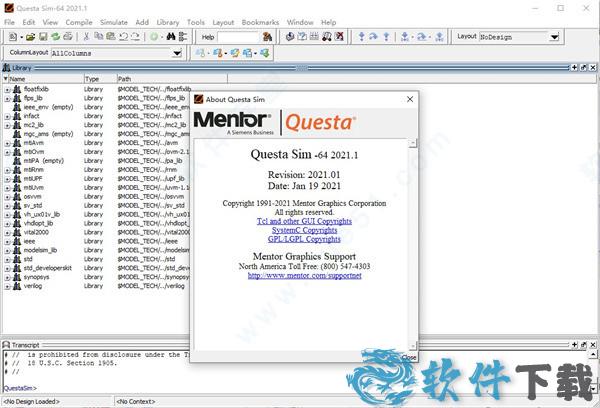Click the binoculars Find icon
The width and height of the screenshot is (600, 408).
[x=171, y=37]
